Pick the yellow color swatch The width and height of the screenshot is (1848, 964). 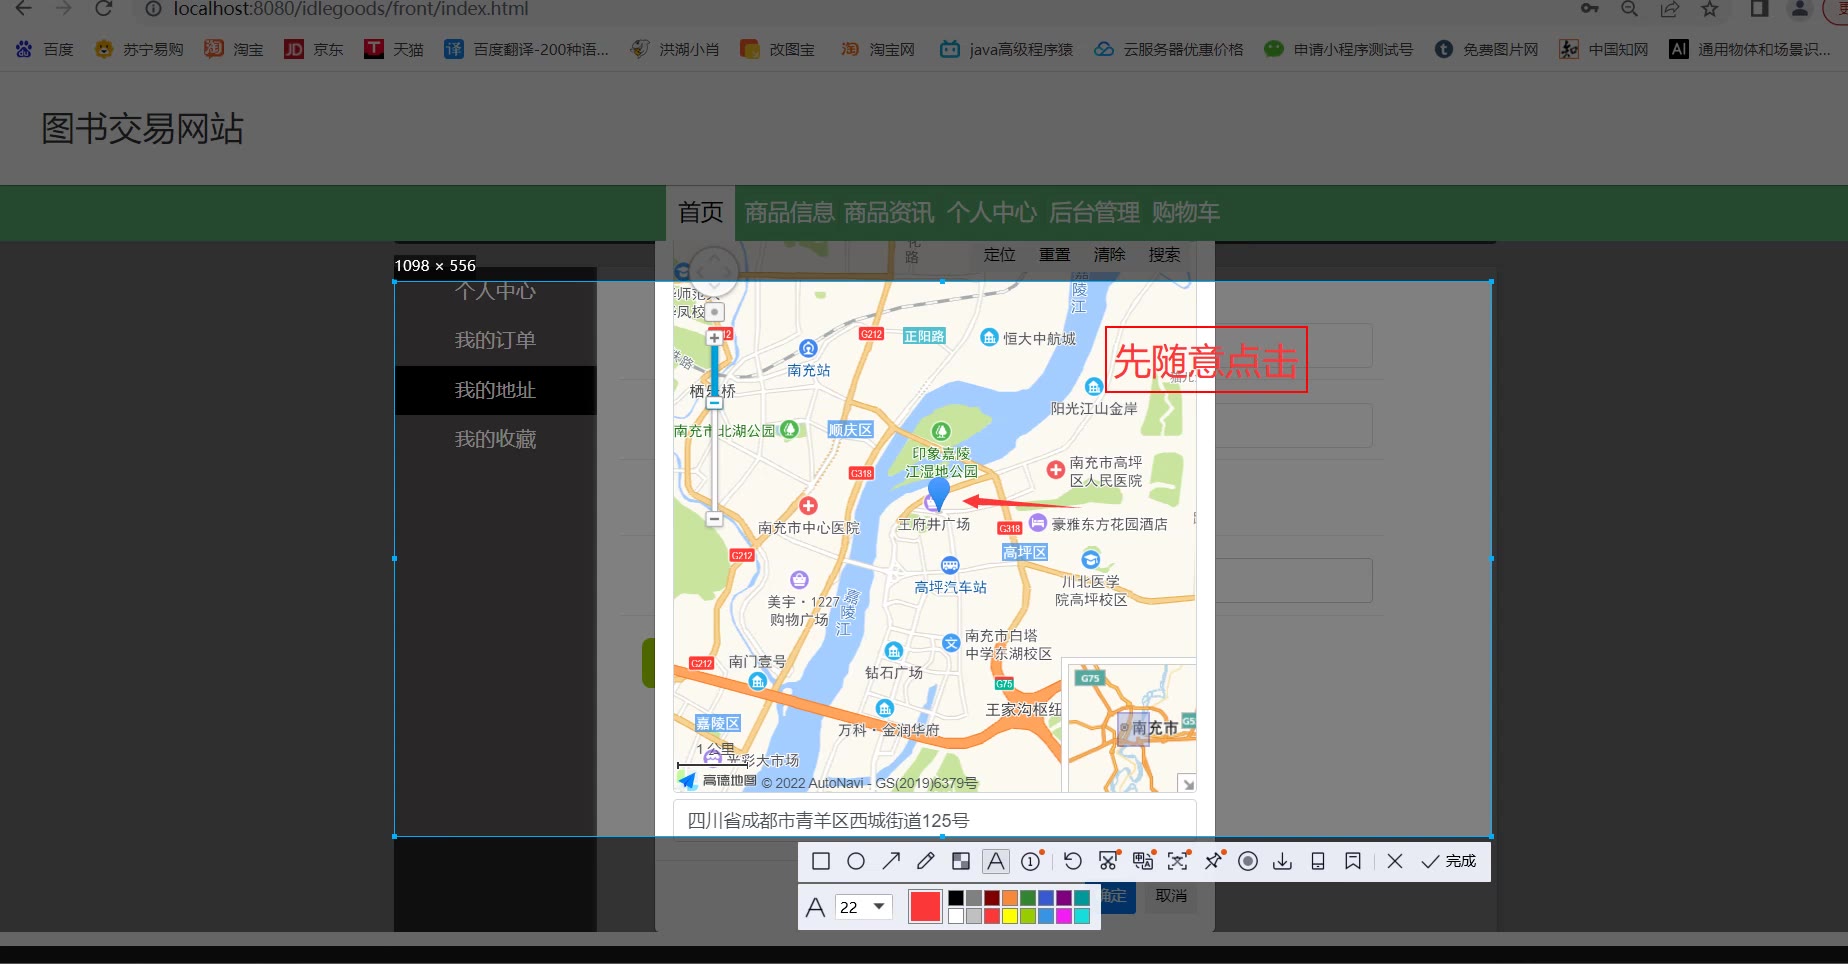(1010, 916)
